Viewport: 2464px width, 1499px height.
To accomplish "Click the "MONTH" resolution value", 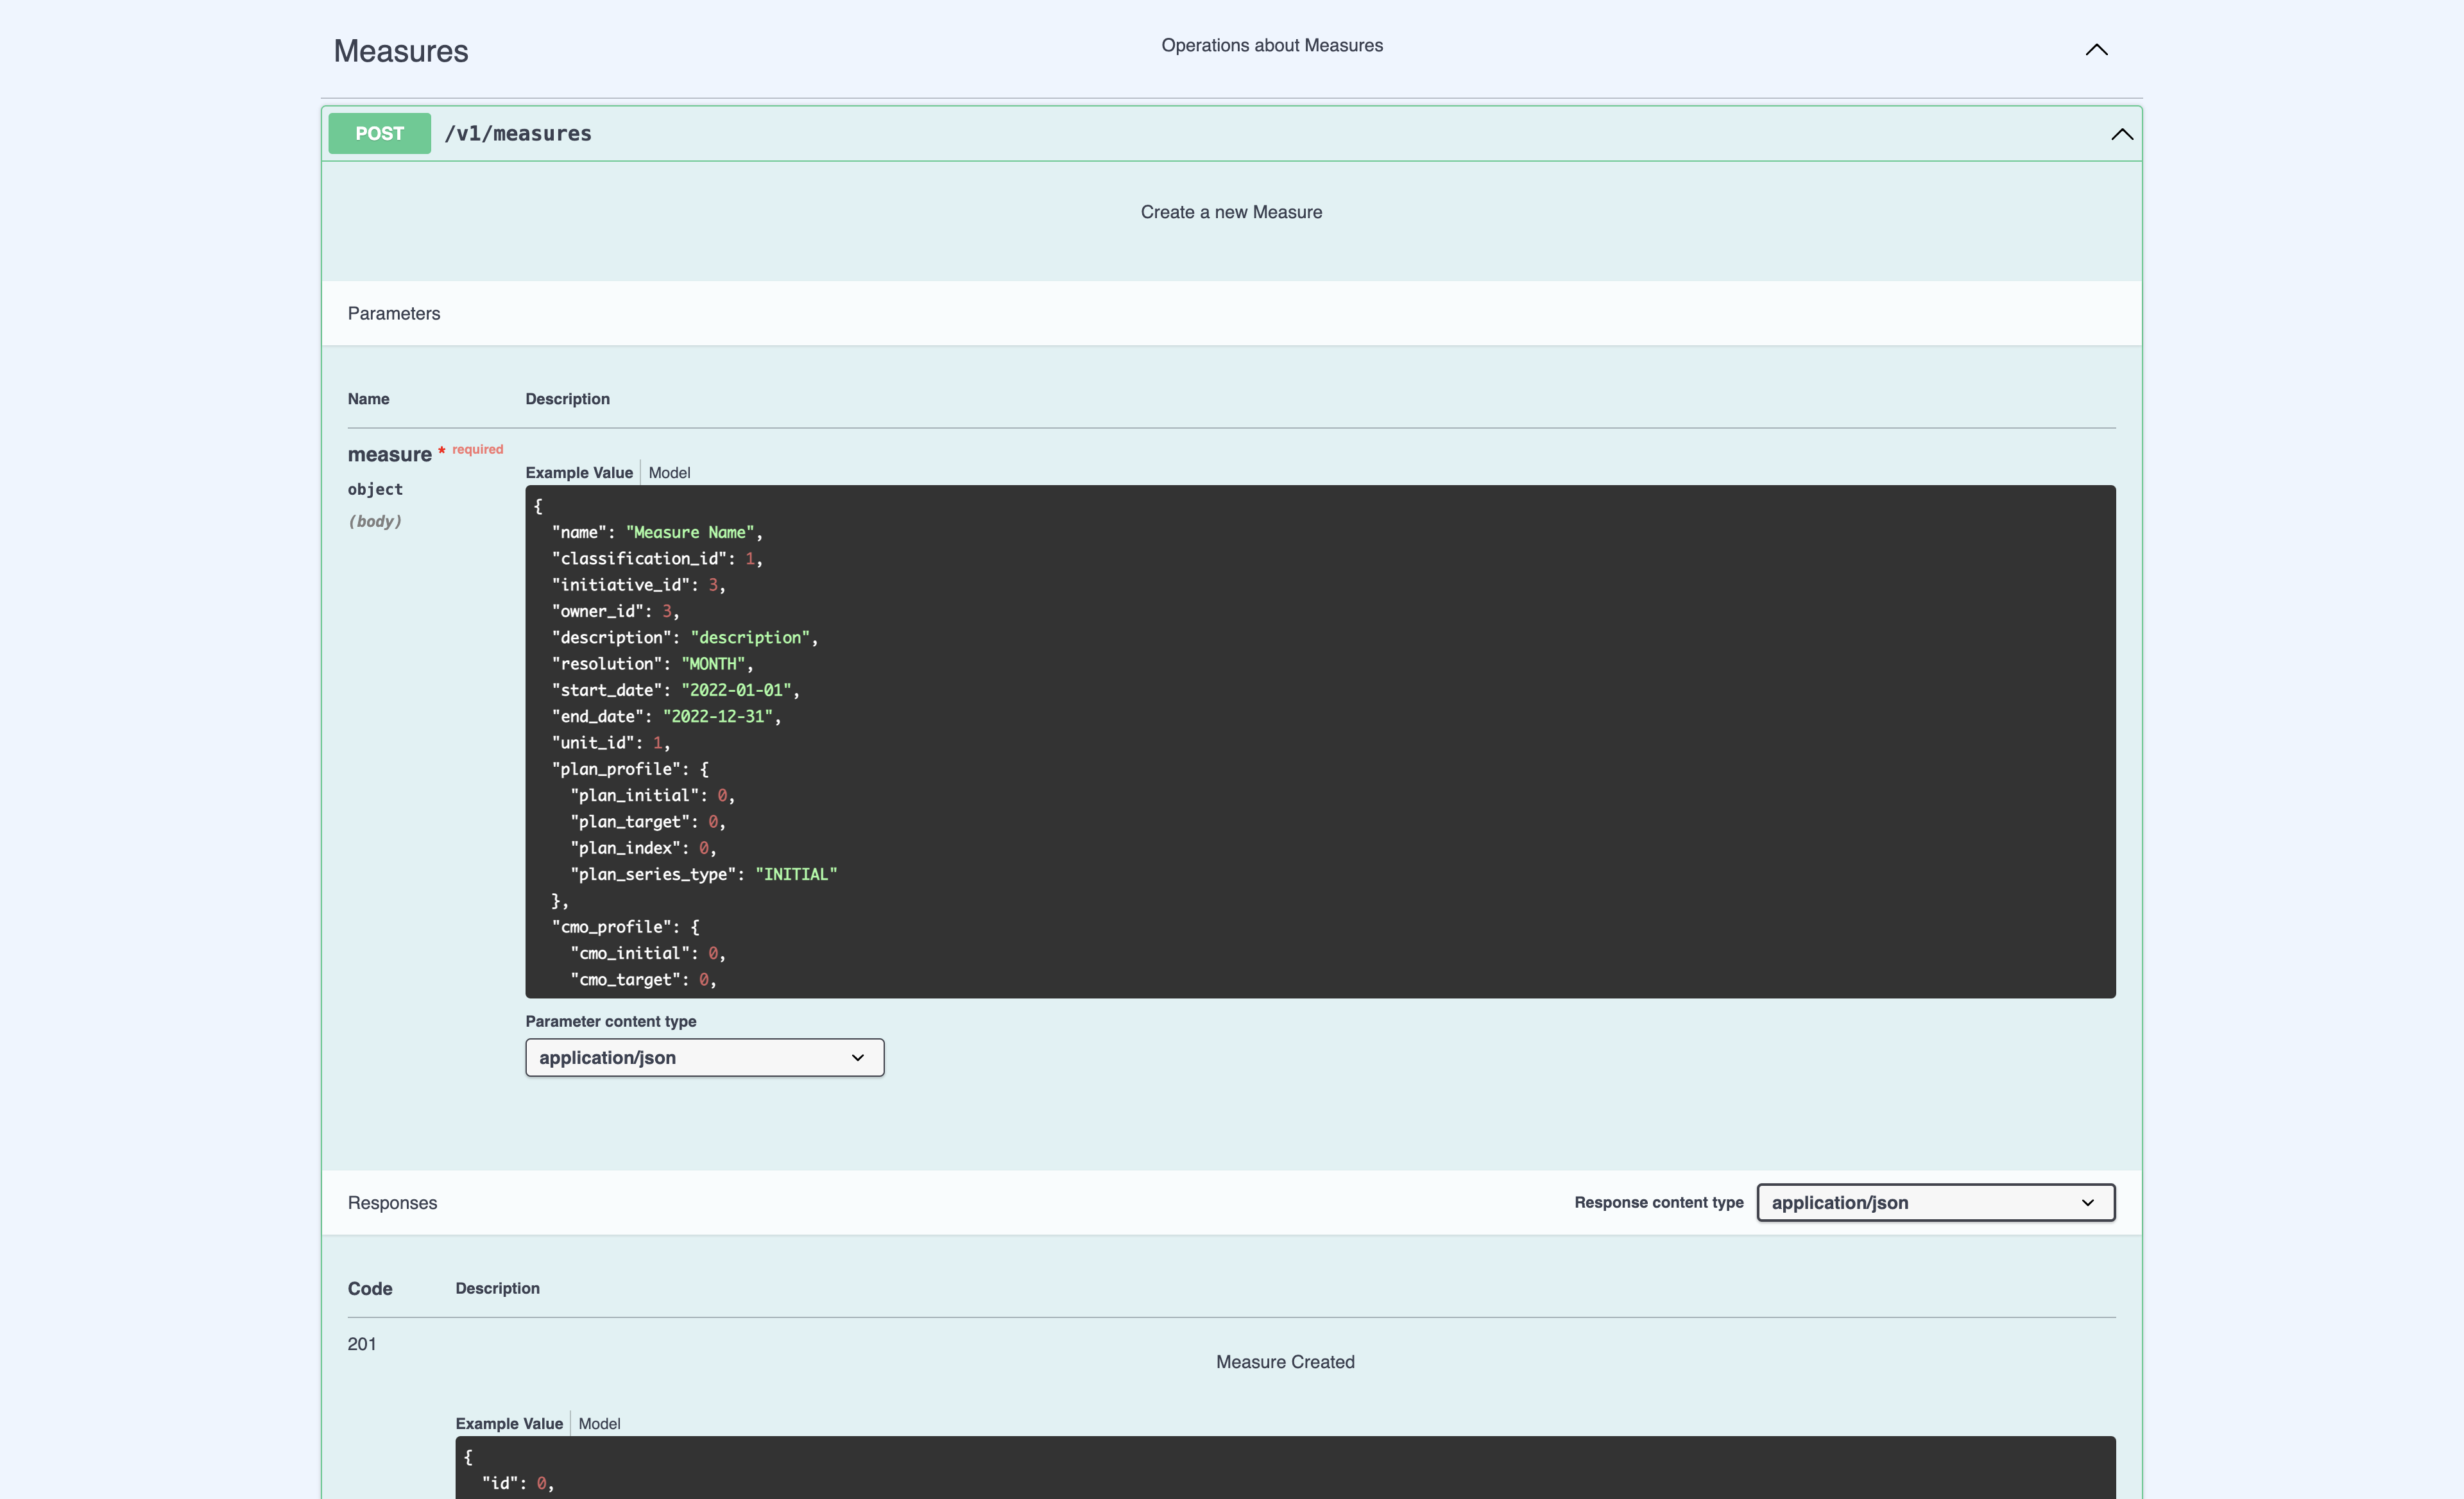I will [713, 663].
